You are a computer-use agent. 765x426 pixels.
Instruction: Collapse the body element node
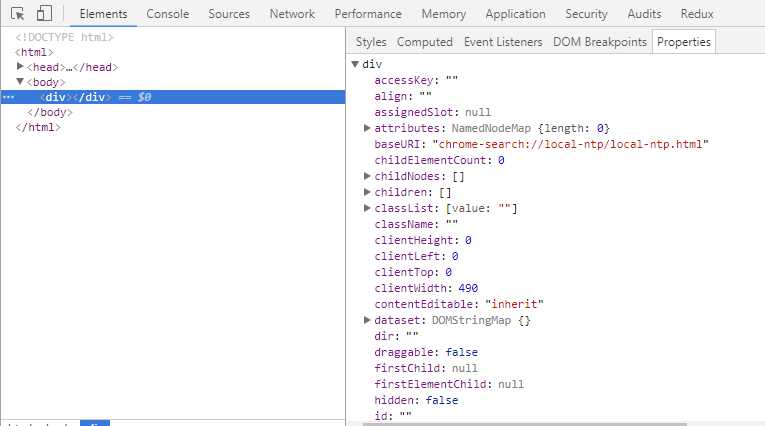tap(20, 81)
